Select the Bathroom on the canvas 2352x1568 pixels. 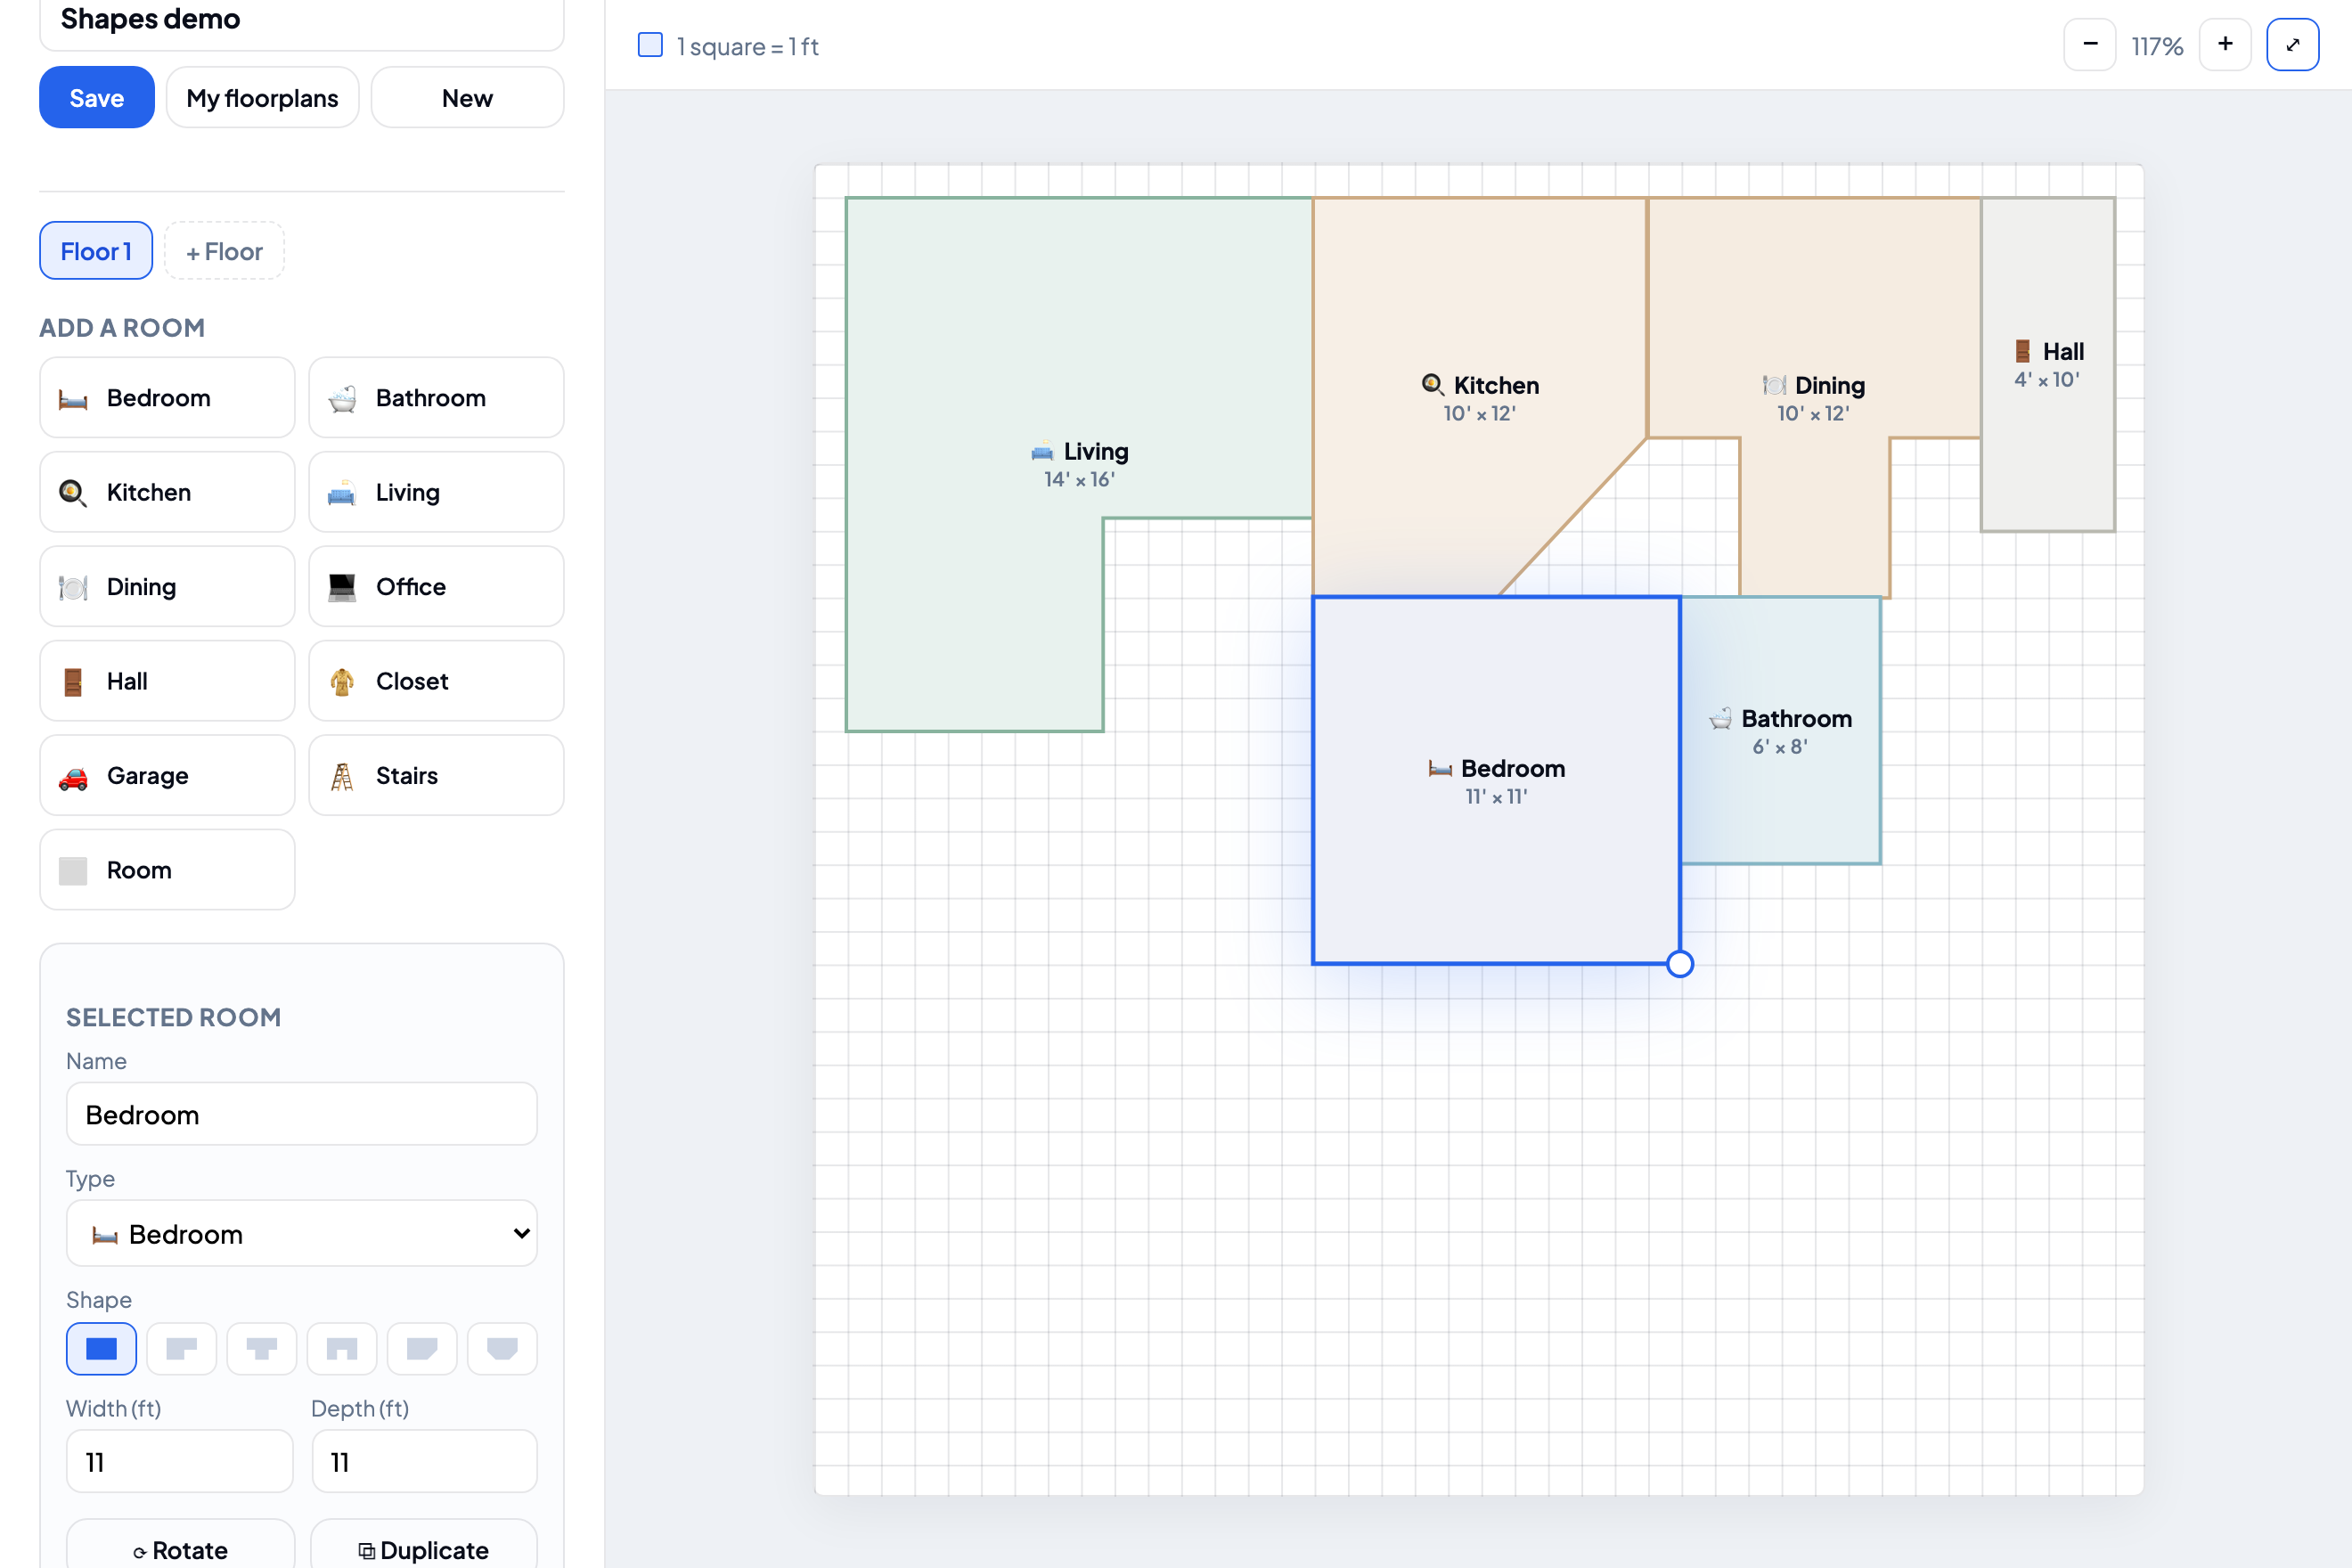pos(1780,730)
